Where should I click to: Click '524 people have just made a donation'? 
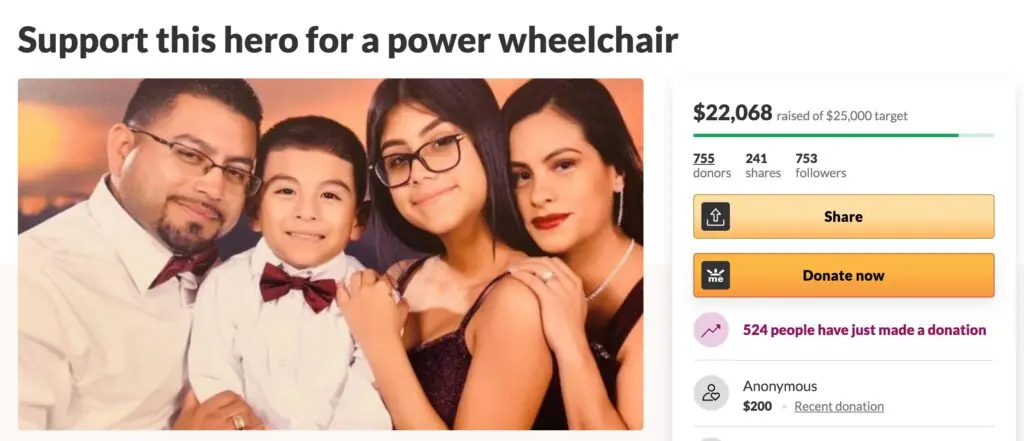pyautogui.click(x=864, y=330)
